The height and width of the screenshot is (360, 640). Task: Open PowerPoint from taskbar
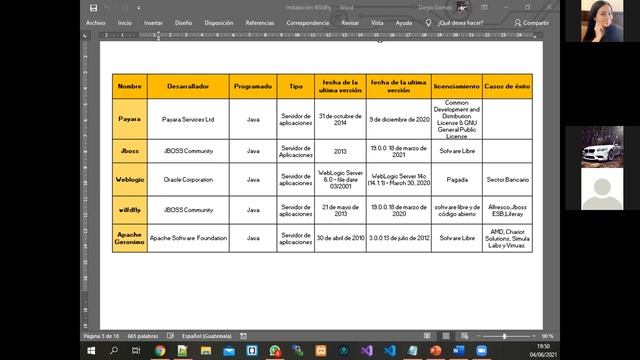tap(436, 351)
